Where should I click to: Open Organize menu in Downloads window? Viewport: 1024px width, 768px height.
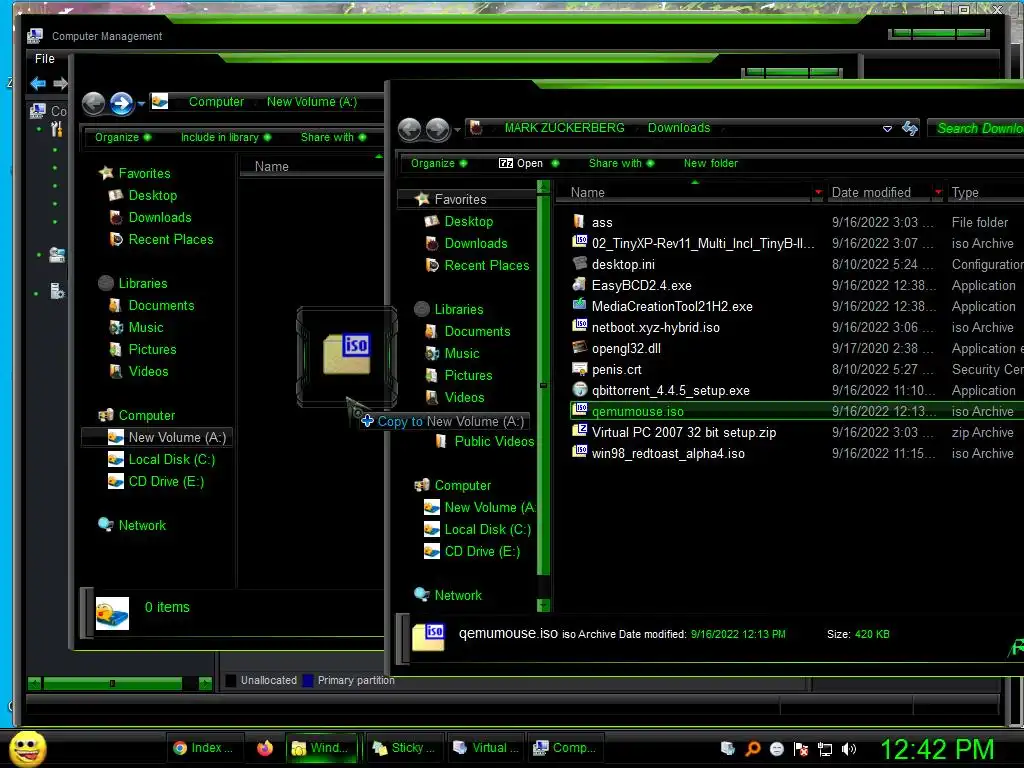coord(438,163)
